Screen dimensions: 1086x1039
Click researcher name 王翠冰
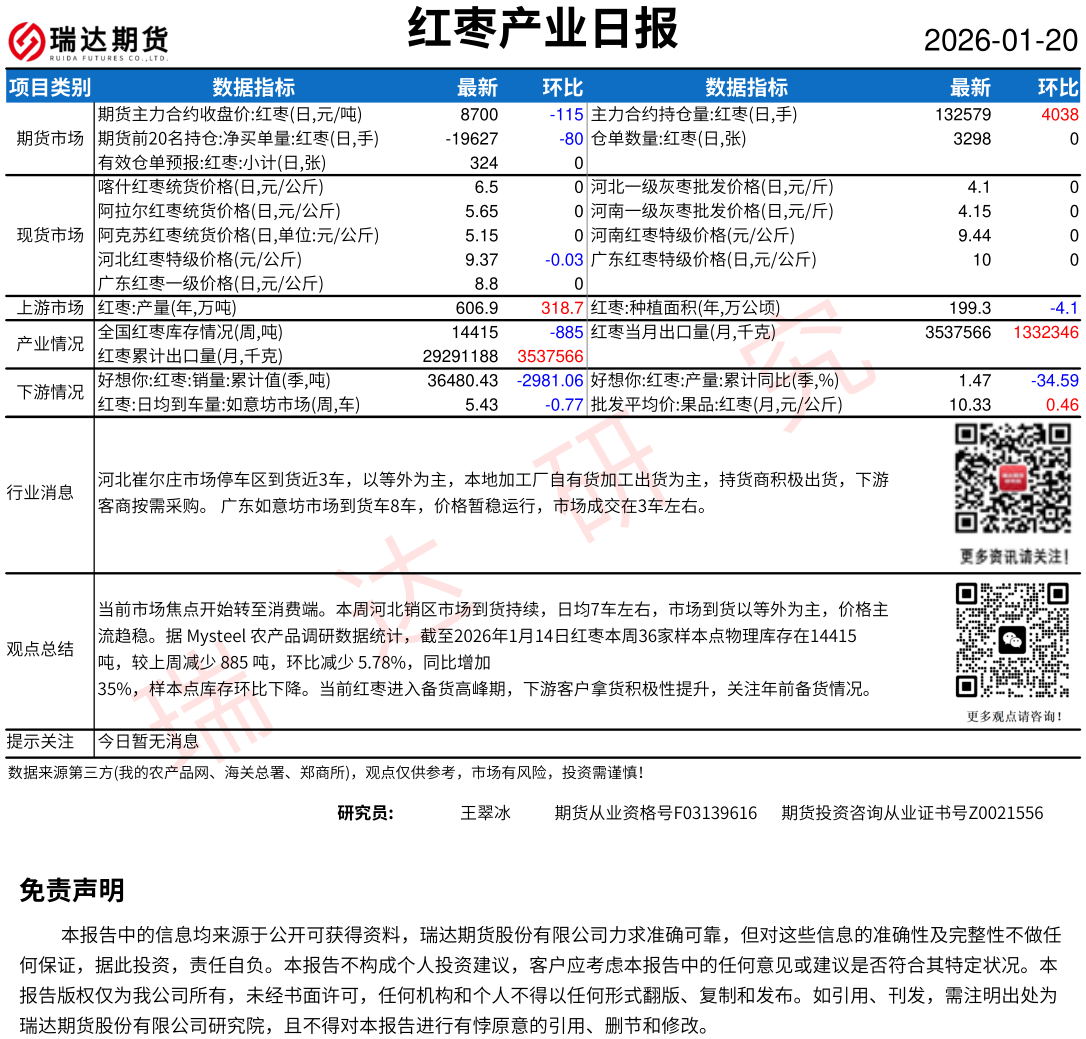point(485,813)
